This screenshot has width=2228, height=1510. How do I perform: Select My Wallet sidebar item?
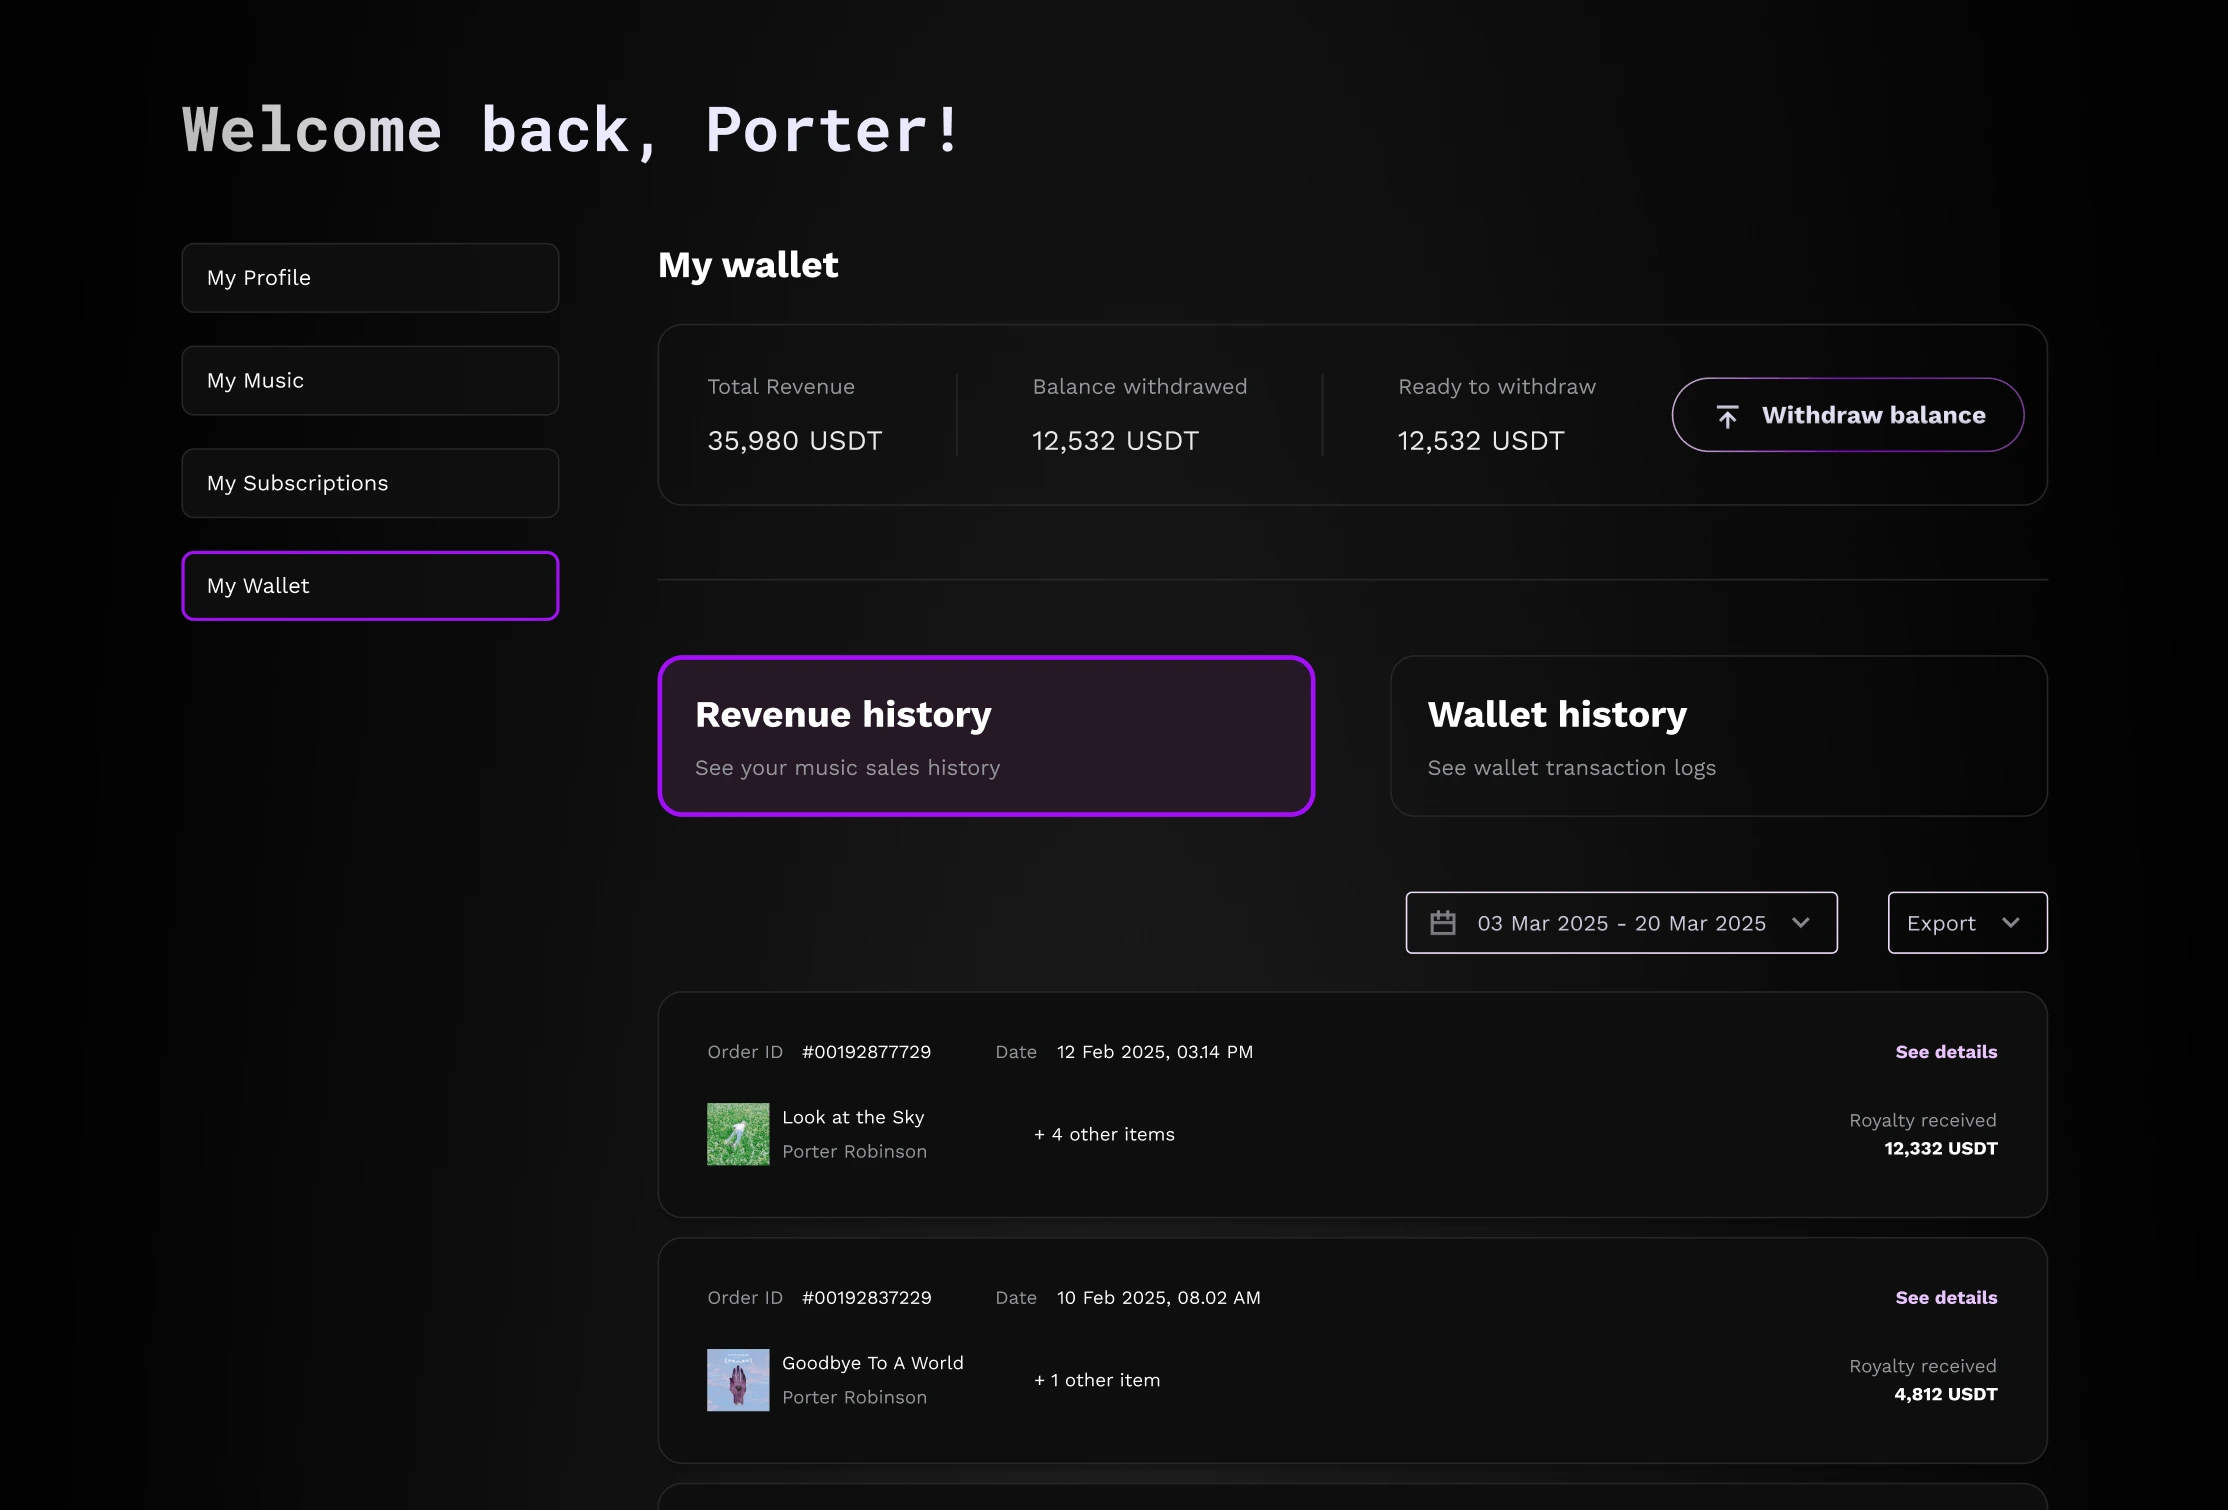tap(370, 586)
